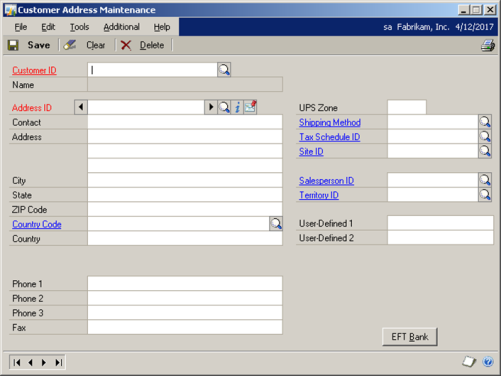
Task: Click into the Phone 3 field
Action: (185, 313)
